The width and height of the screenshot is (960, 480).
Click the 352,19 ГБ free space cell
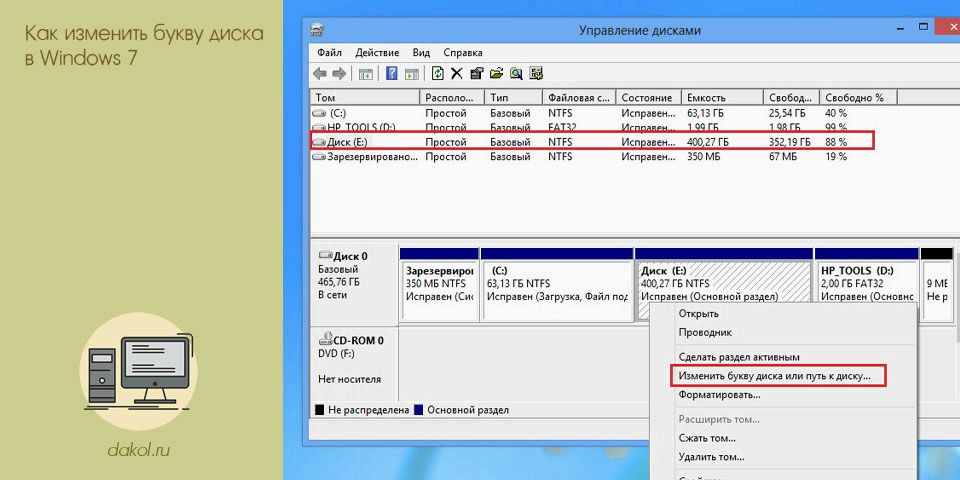coord(790,142)
